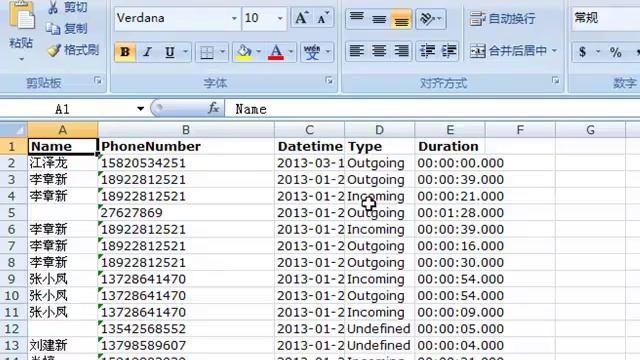This screenshot has height=360, width=640.
Task: Click the fx insert function button
Action: (213, 109)
